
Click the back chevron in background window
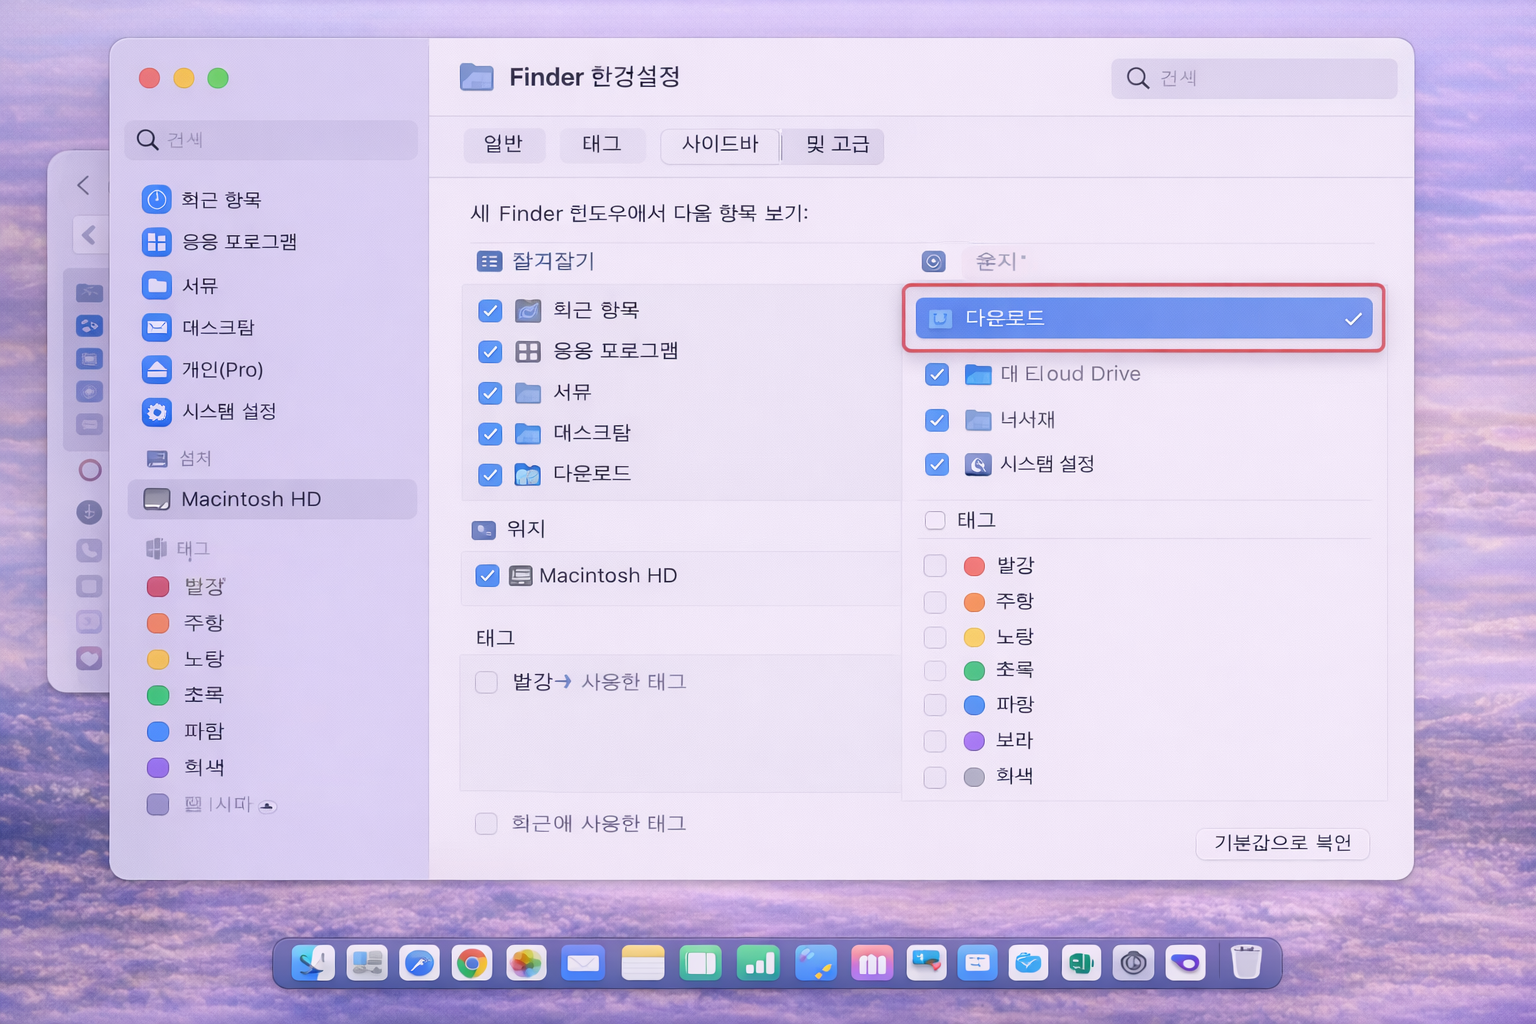coord(83,185)
